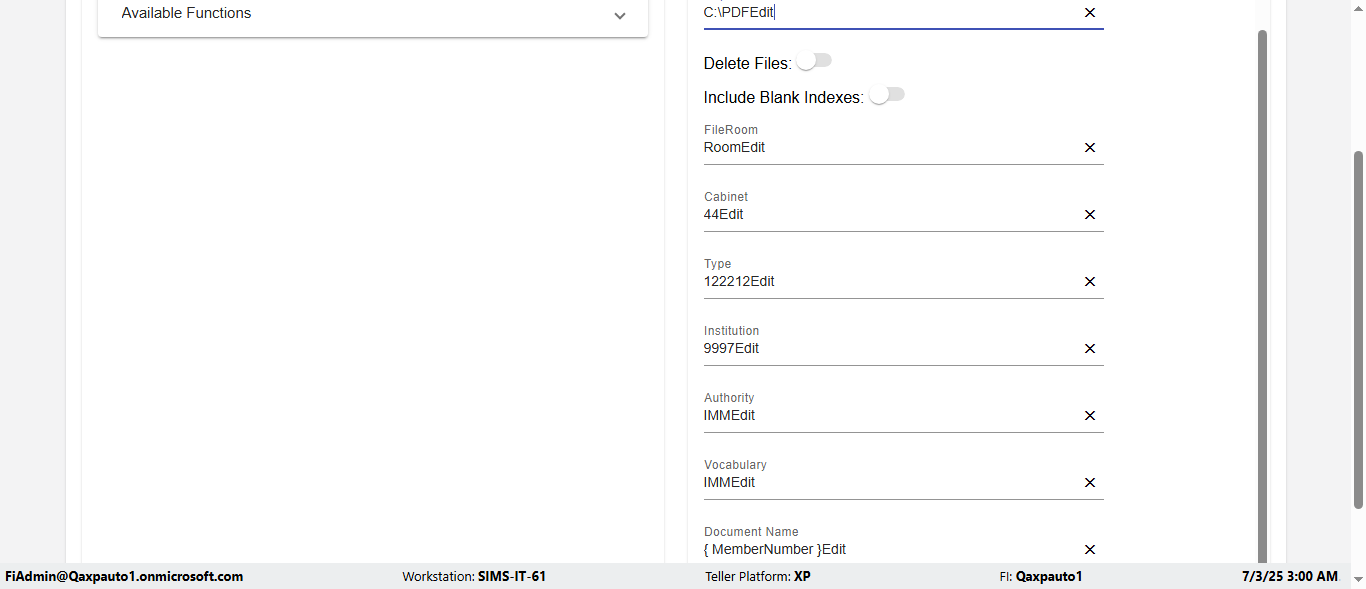Image resolution: width=1366 pixels, height=589 pixels.
Task: Enable the Delete Files toggle
Action: tap(814, 62)
